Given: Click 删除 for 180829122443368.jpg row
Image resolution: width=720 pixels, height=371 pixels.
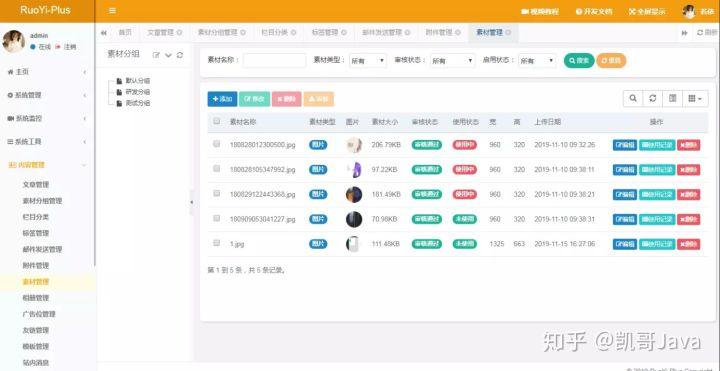Looking at the screenshot, I should pyautogui.click(x=688, y=195).
